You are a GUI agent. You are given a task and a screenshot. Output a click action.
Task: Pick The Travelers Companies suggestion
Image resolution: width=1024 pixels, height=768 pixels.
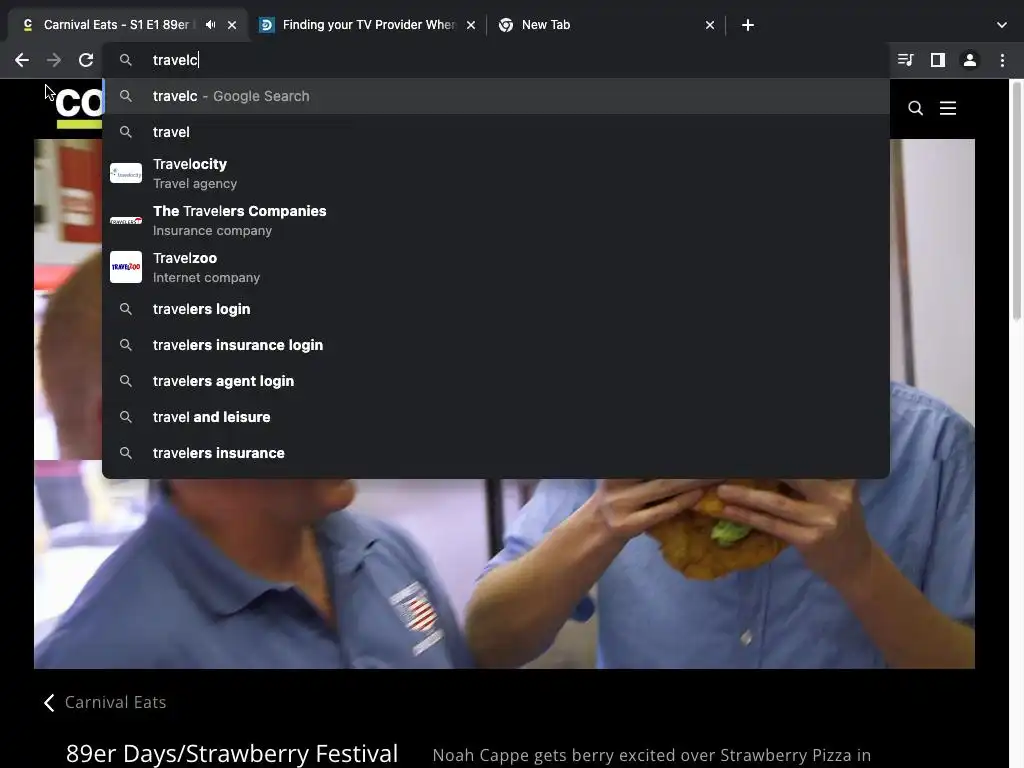496,221
